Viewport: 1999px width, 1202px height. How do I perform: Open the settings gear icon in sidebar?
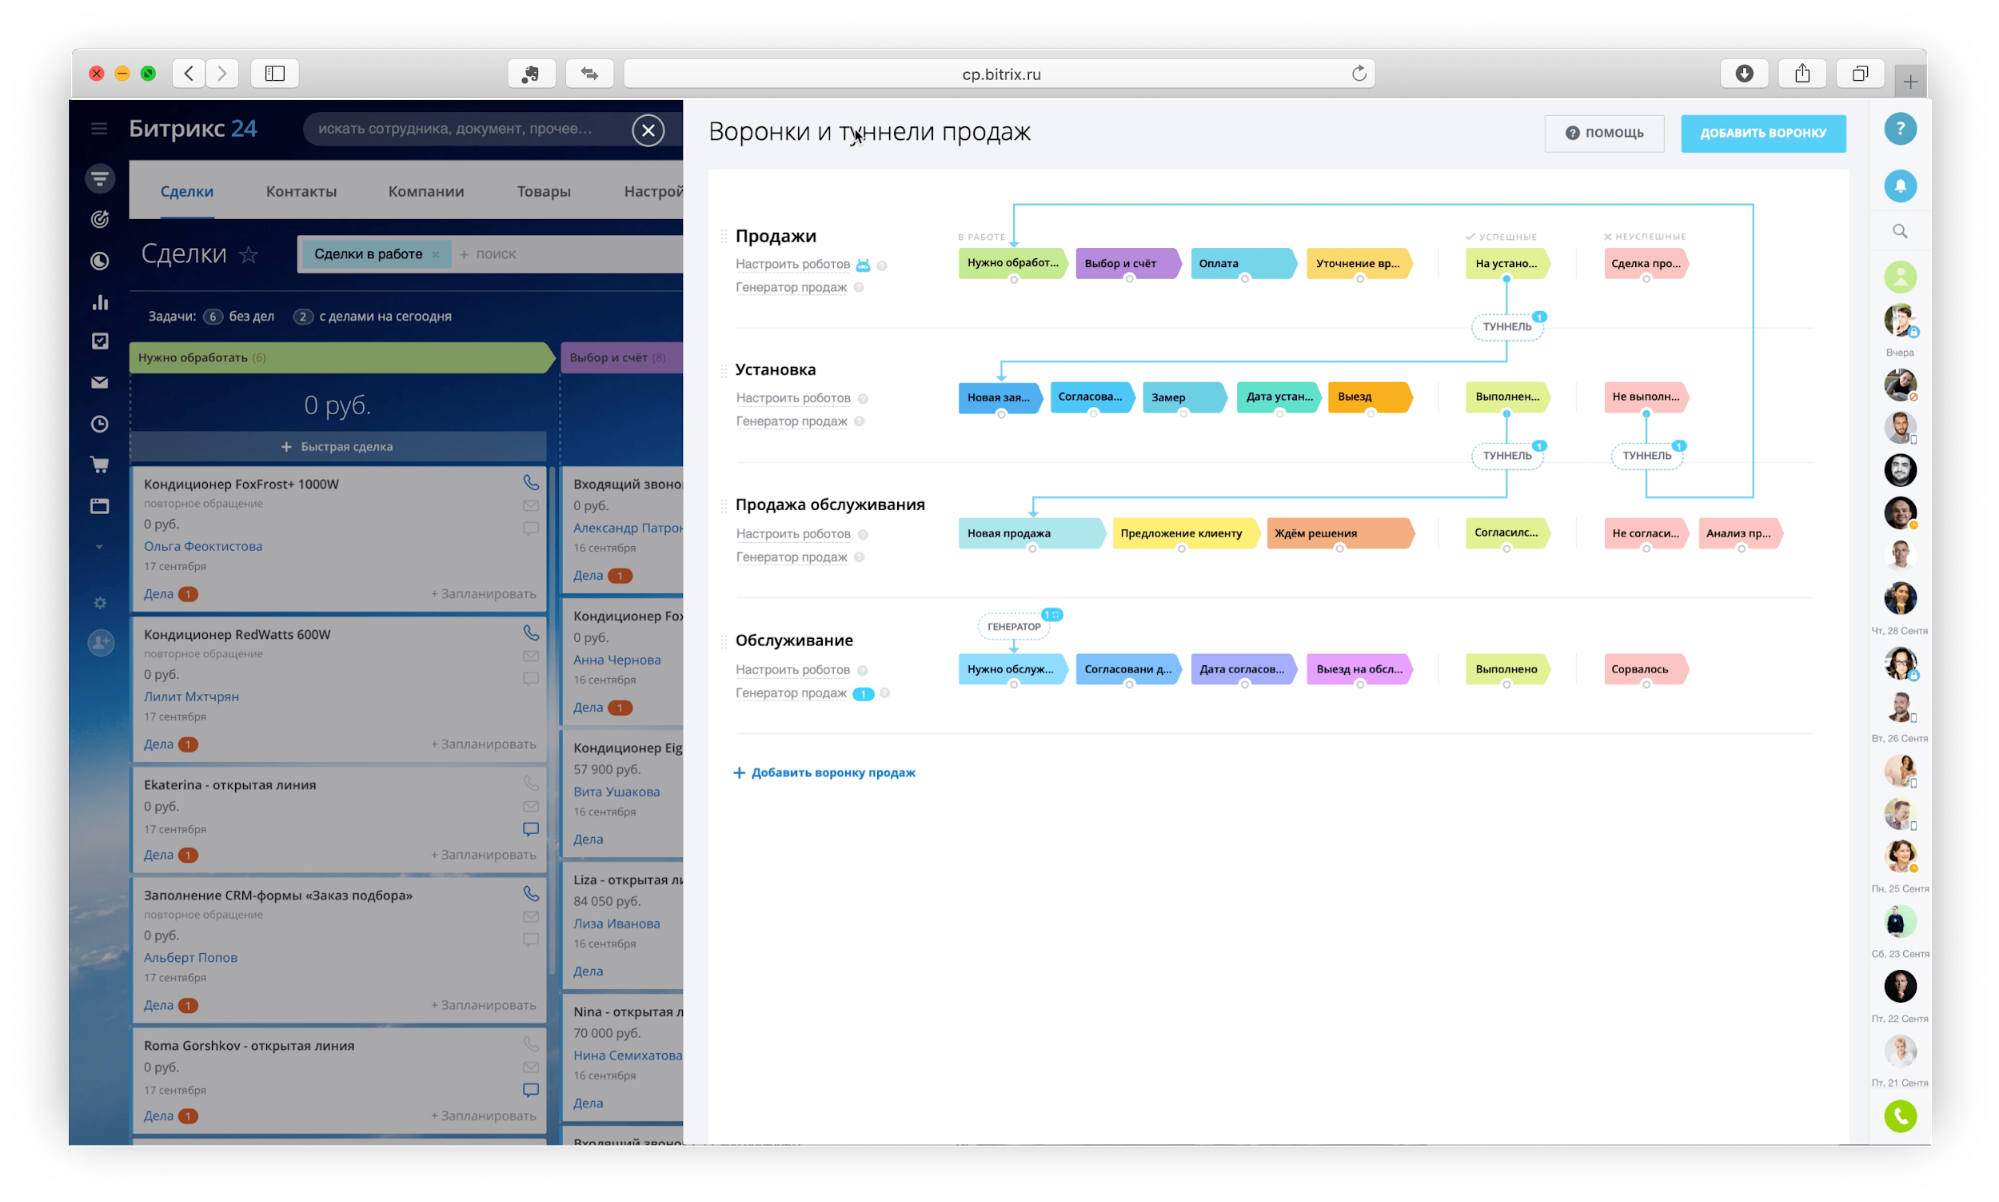100,603
